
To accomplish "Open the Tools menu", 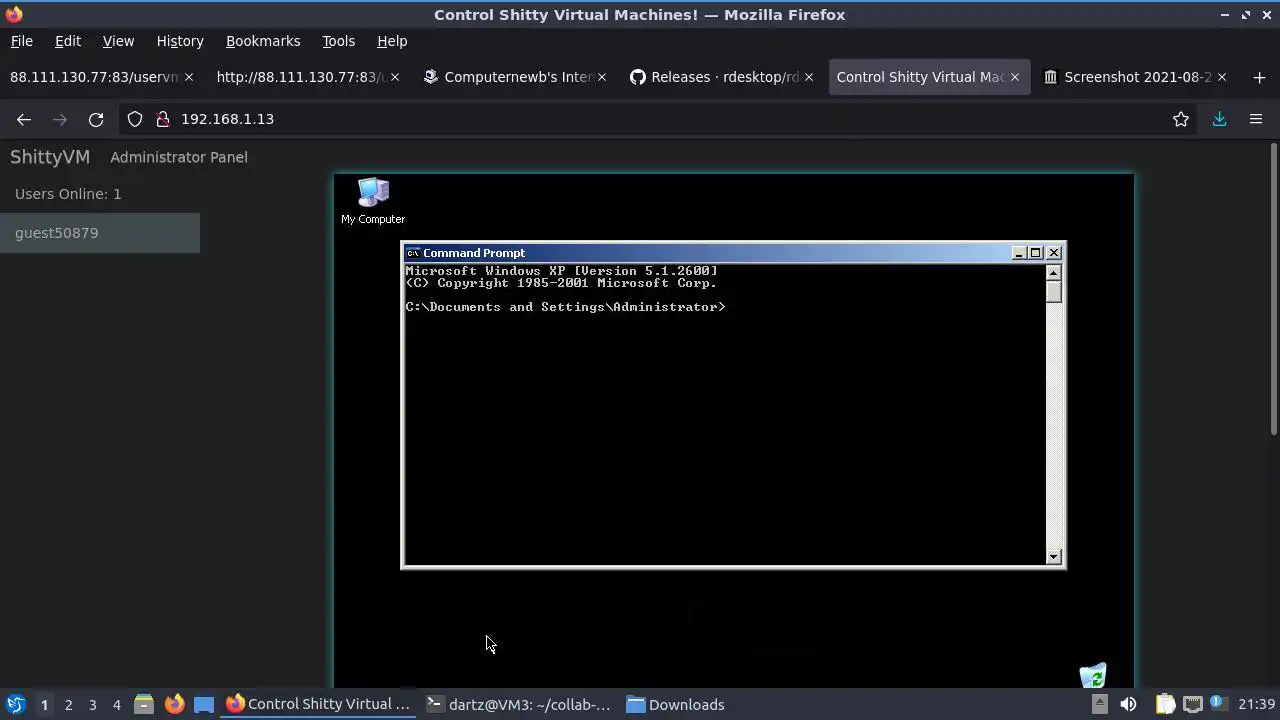I will tap(338, 41).
